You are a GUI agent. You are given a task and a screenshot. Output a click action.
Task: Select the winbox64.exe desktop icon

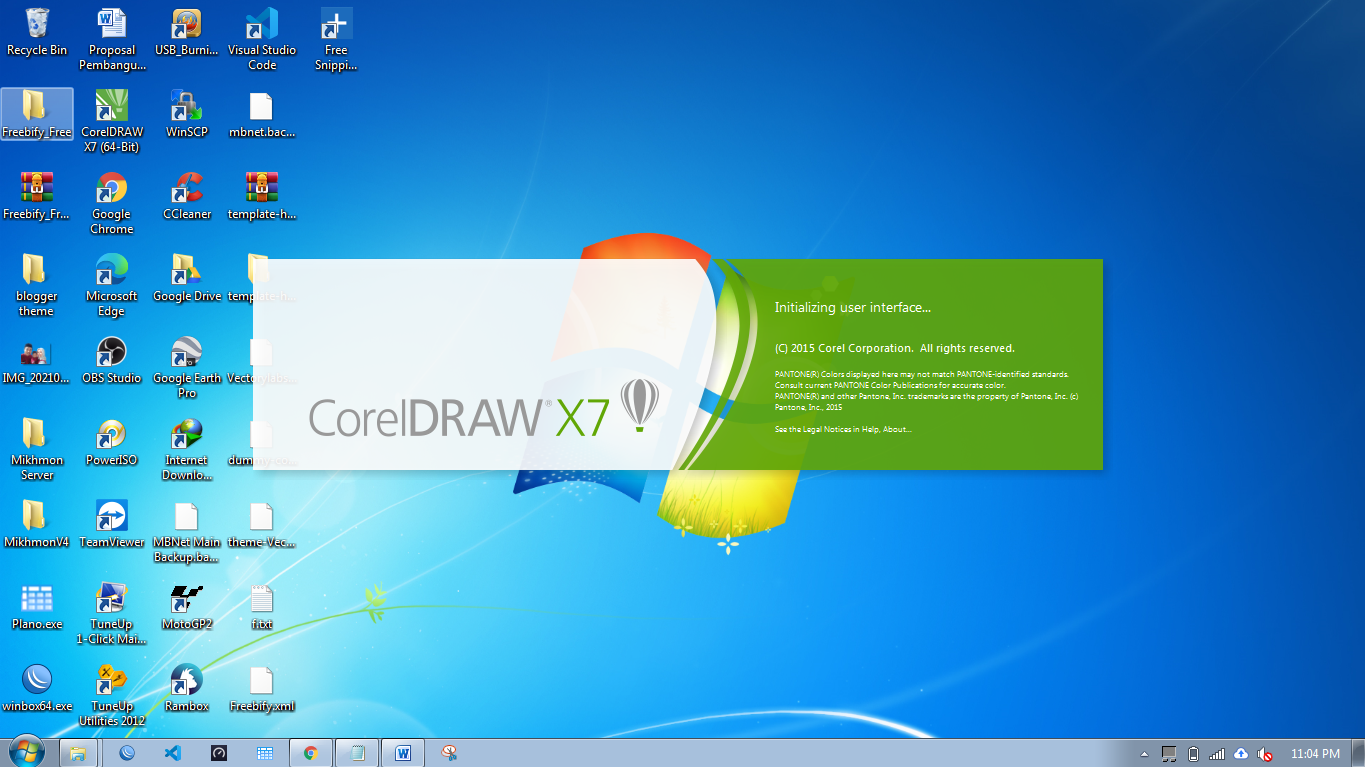37,688
